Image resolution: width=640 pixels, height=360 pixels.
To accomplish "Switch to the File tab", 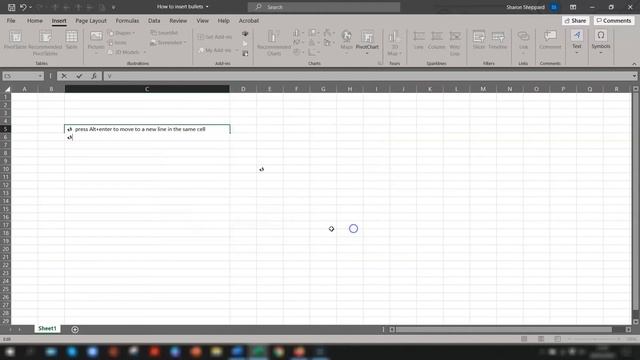I will (11, 20).
